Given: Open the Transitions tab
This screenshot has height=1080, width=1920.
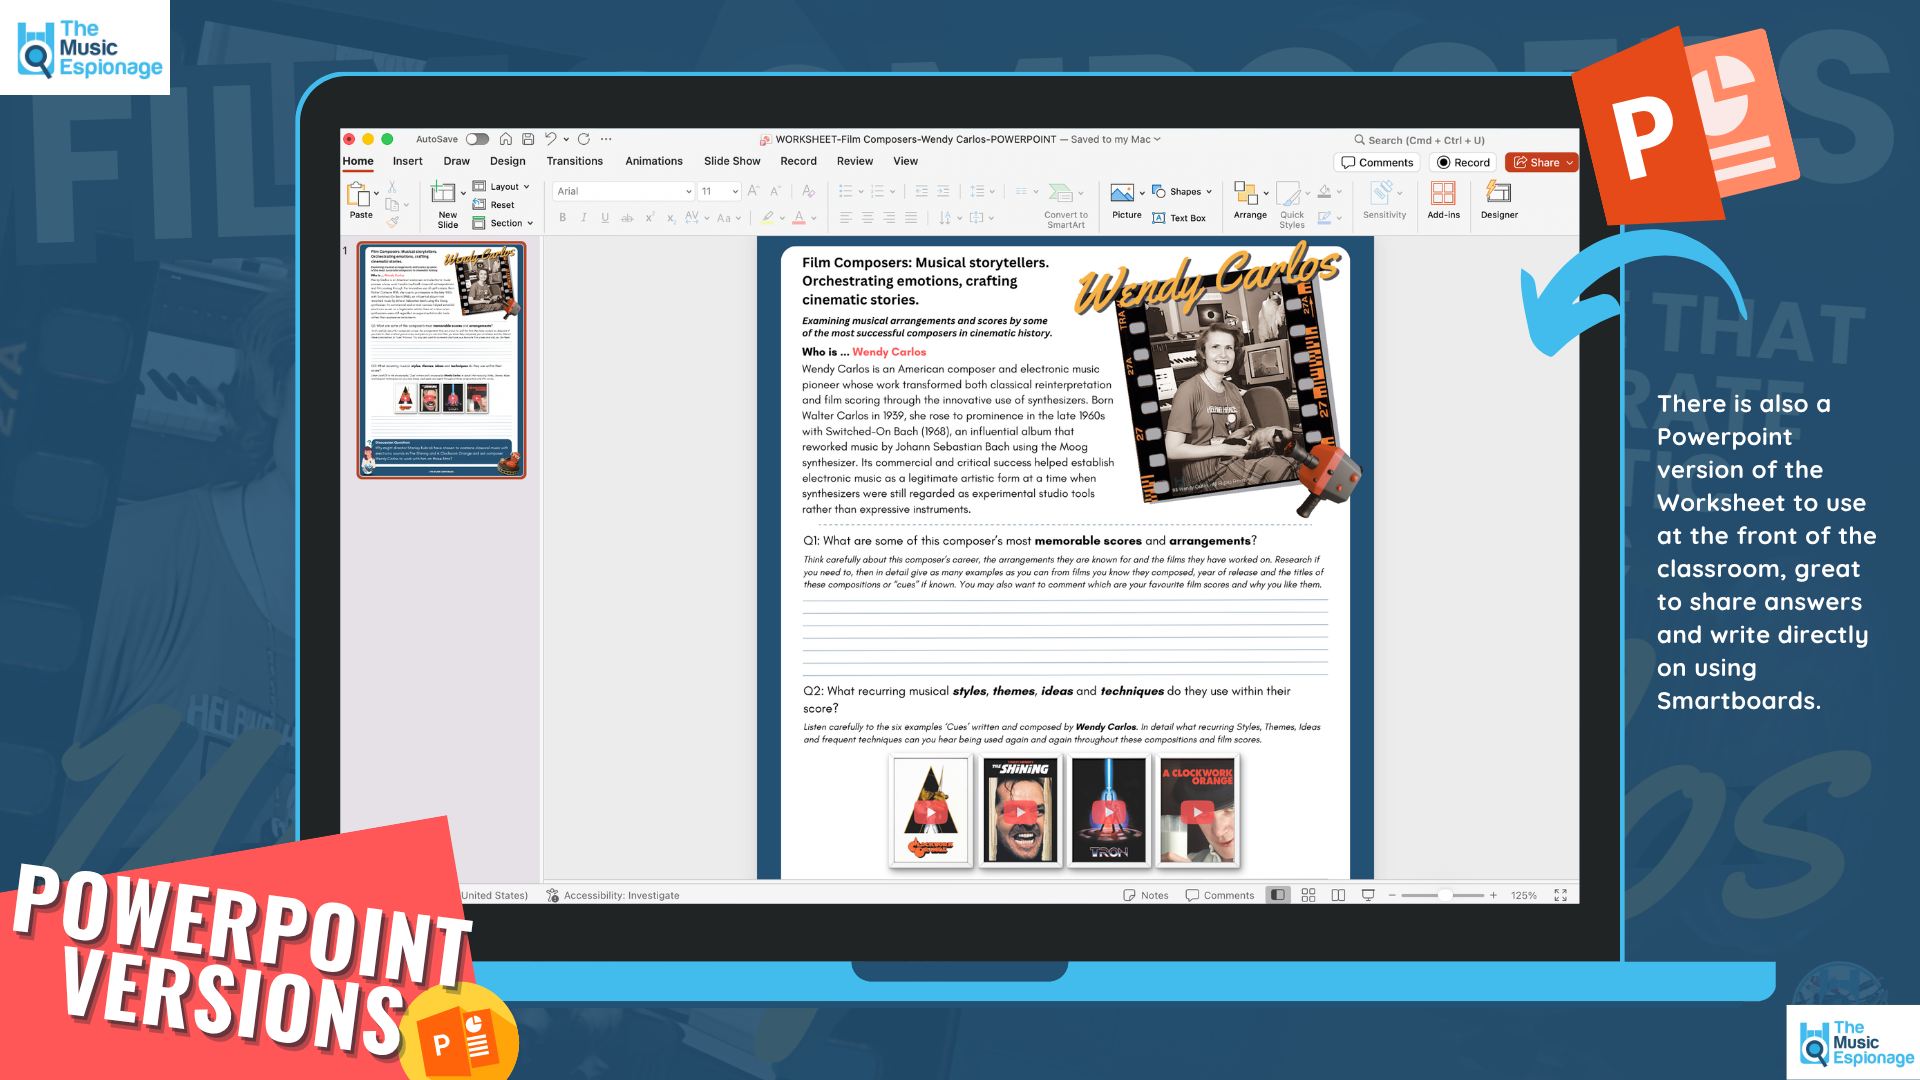Looking at the screenshot, I should coord(574,161).
